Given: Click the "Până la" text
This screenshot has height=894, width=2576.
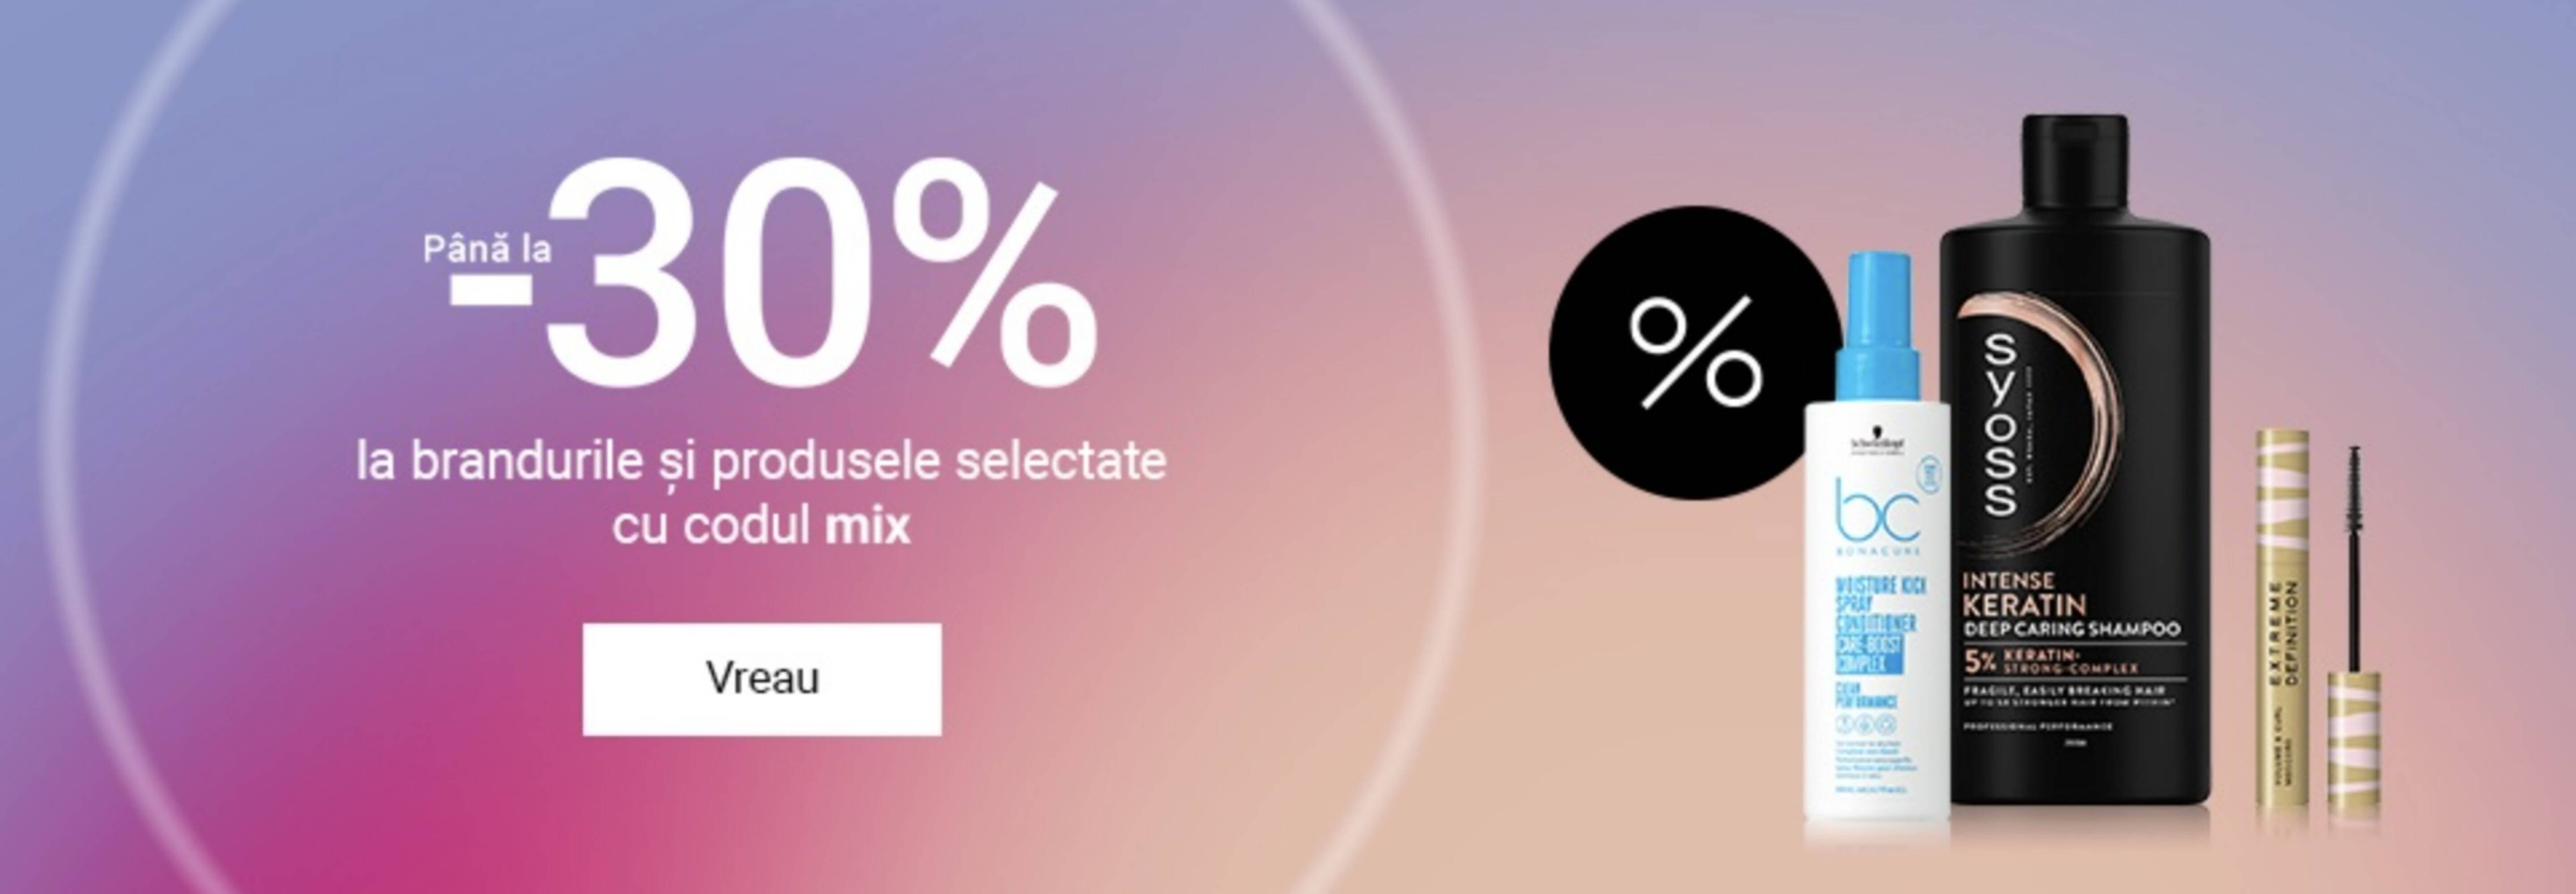Looking at the screenshot, I should coord(487,248).
